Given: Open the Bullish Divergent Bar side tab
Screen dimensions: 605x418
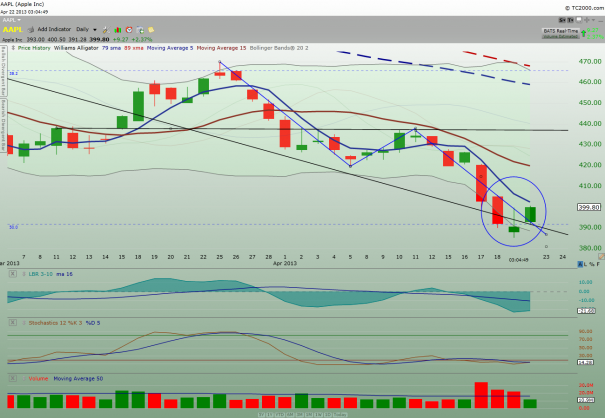Looking at the screenshot, I should (3, 71).
